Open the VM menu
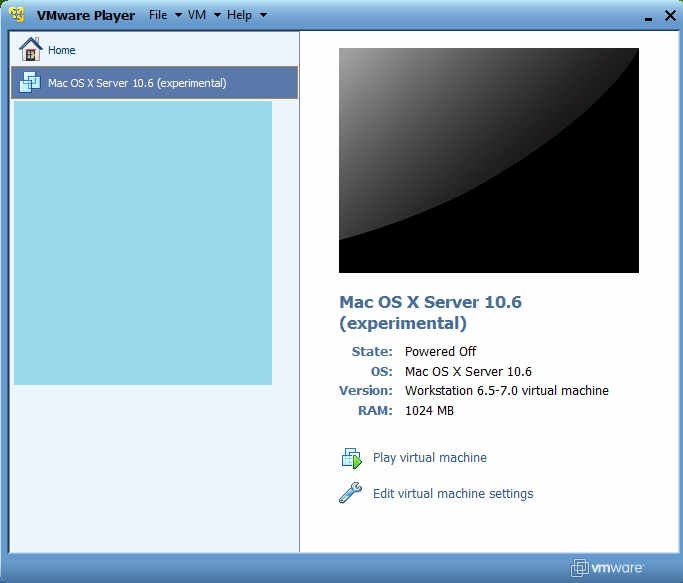The height and width of the screenshot is (583, 683). (x=197, y=15)
